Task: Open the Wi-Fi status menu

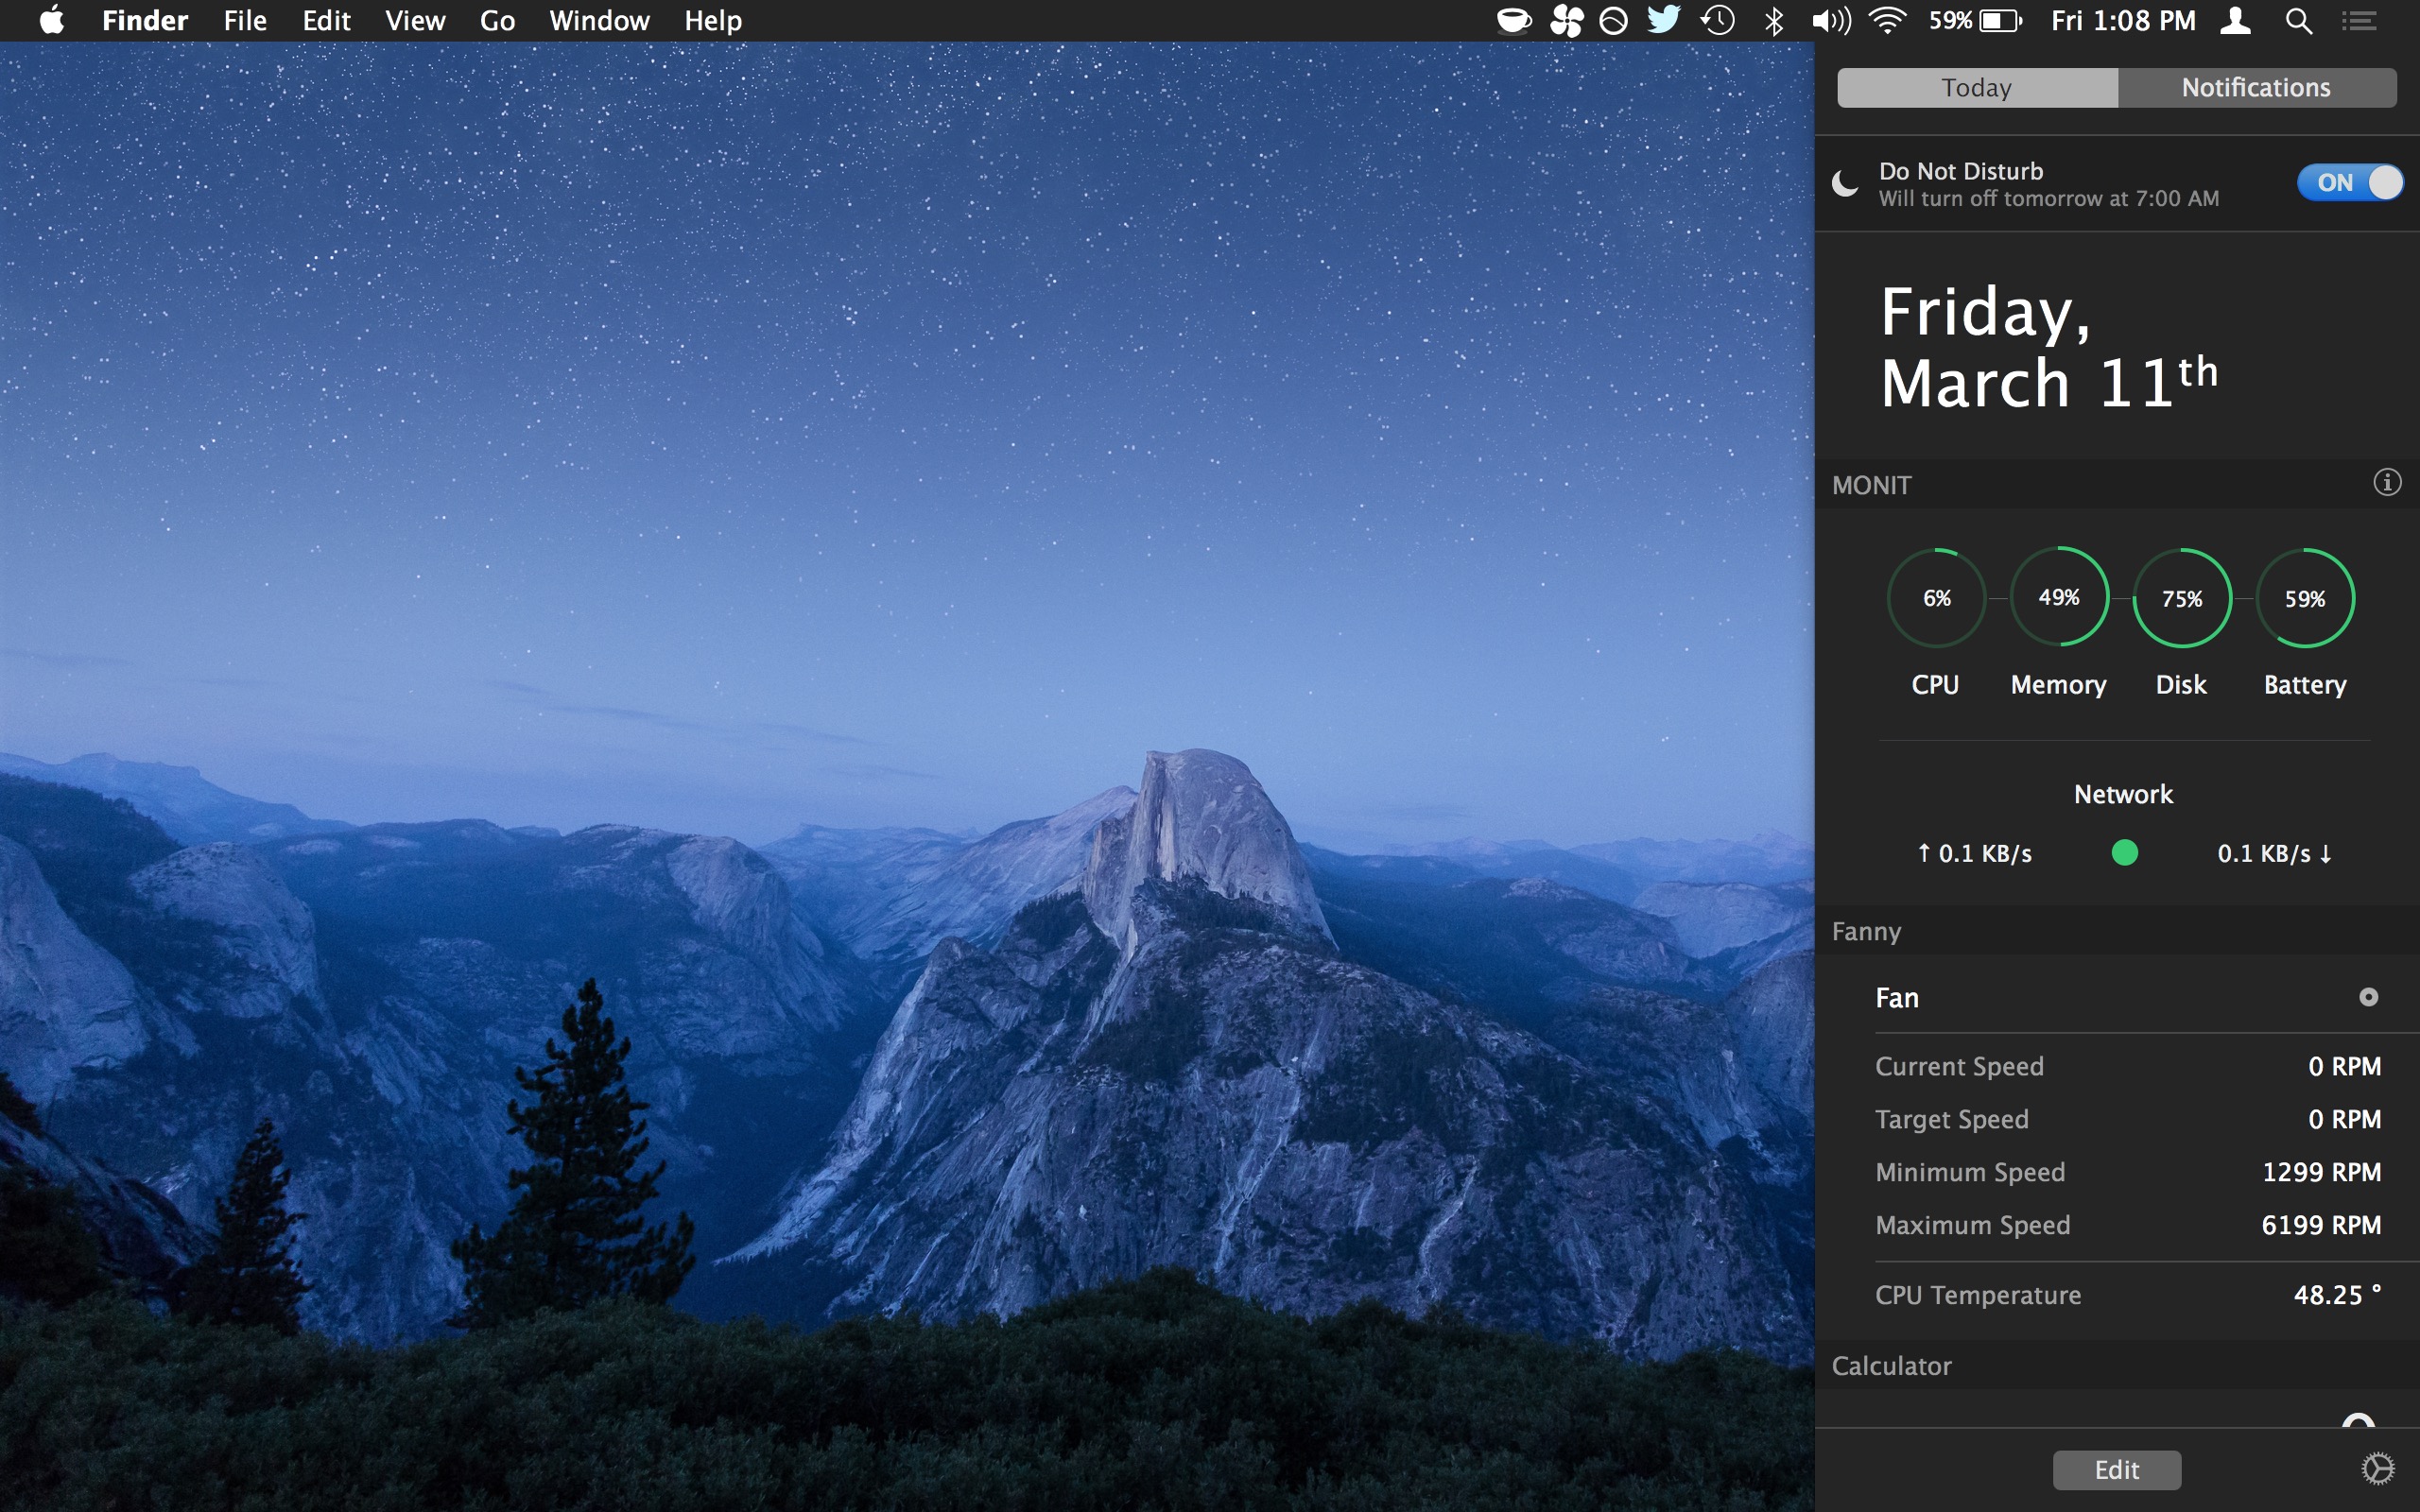Action: (1886, 21)
